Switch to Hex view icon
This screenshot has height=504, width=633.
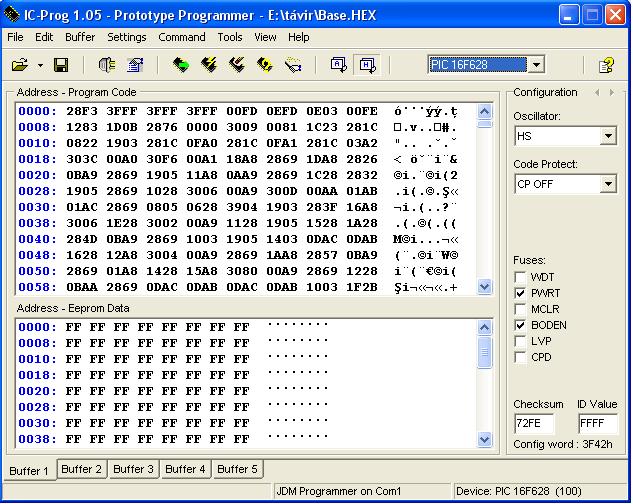pos(367,65)
